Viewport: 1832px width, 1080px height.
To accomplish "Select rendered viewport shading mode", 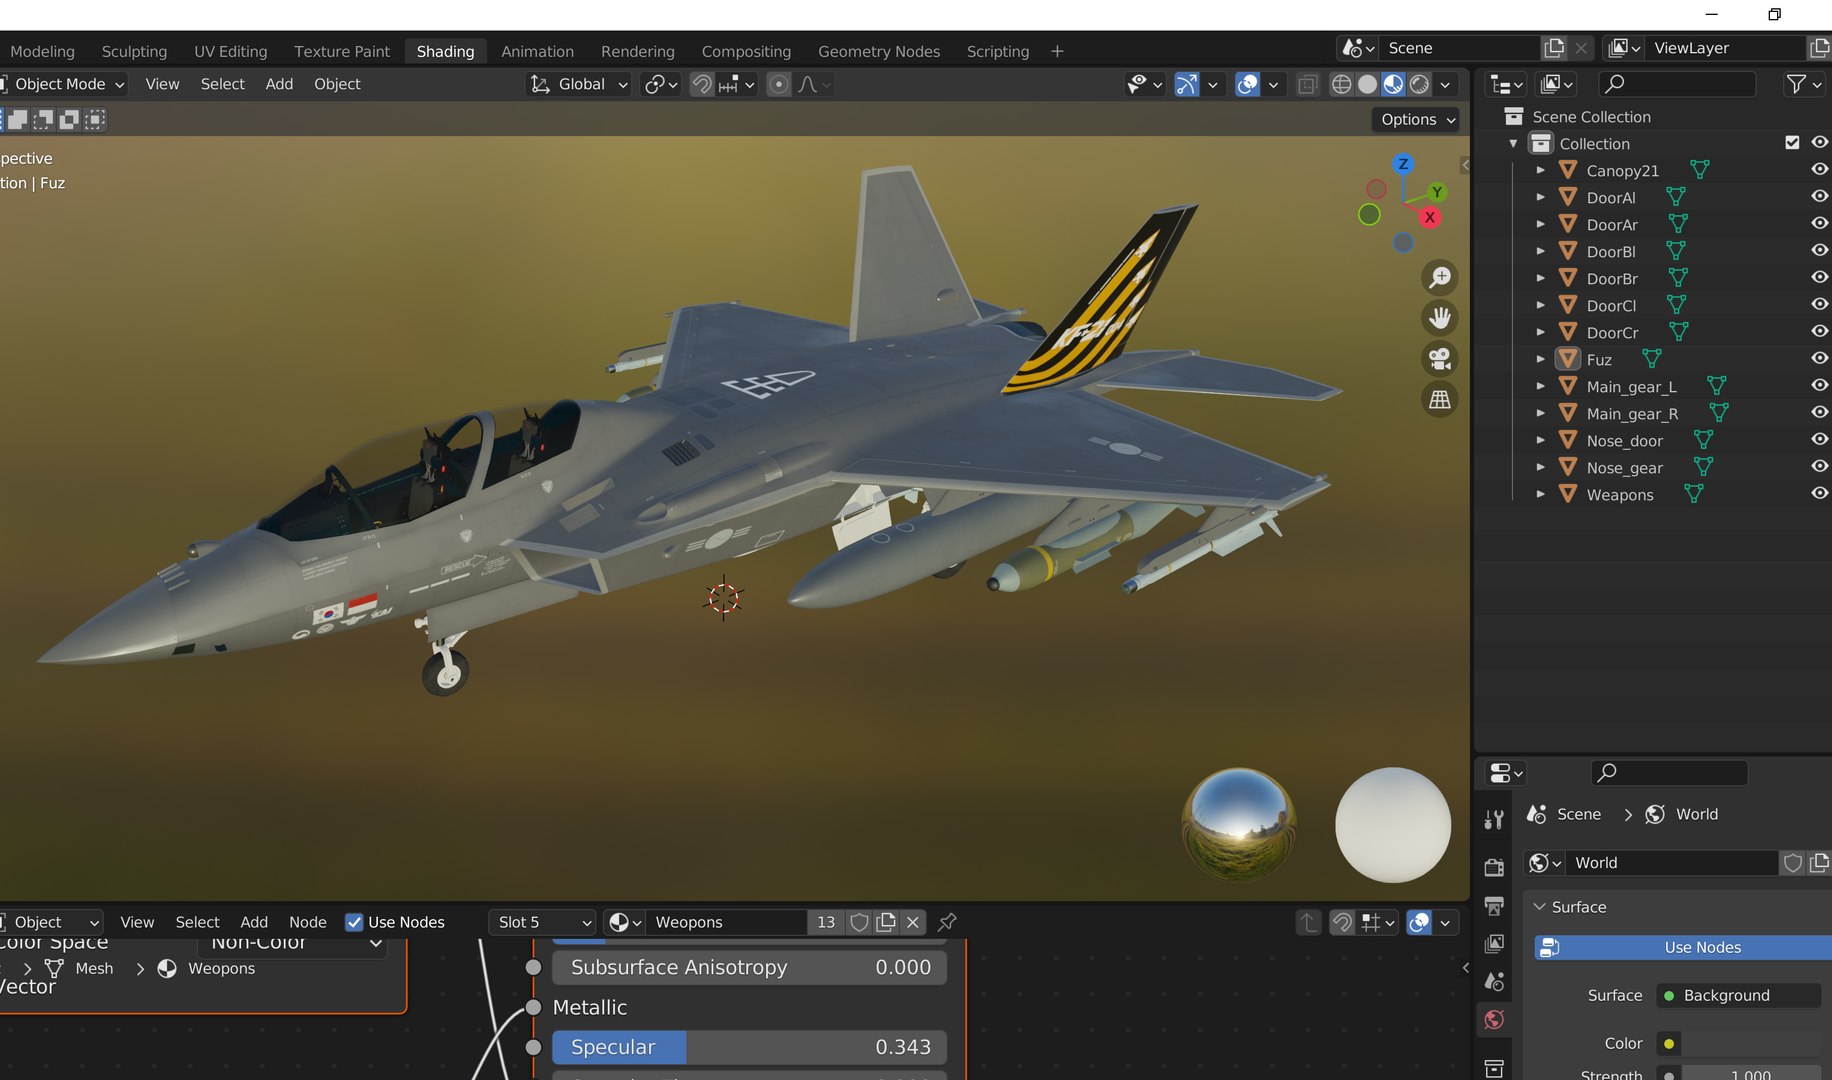I will click(1419, 85).
